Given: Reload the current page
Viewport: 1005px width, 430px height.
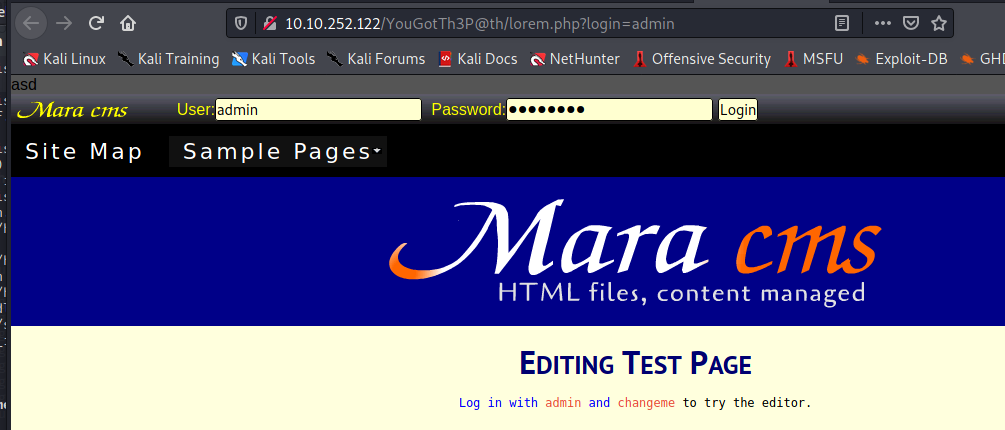Looking at the screenshot, I should pyautogui.click(x=97, y=22).
